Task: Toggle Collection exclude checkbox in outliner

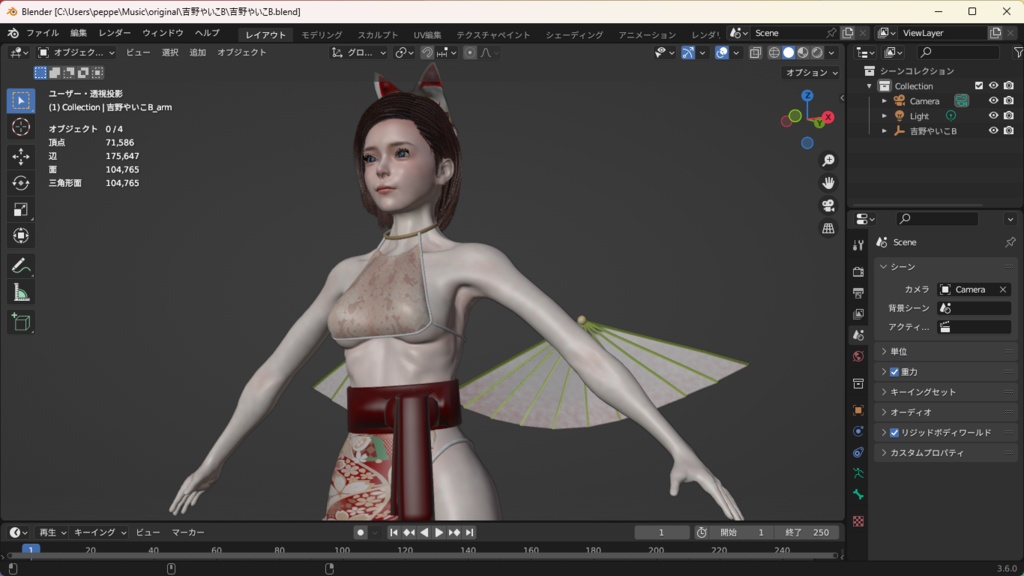Action: point(979,86)
